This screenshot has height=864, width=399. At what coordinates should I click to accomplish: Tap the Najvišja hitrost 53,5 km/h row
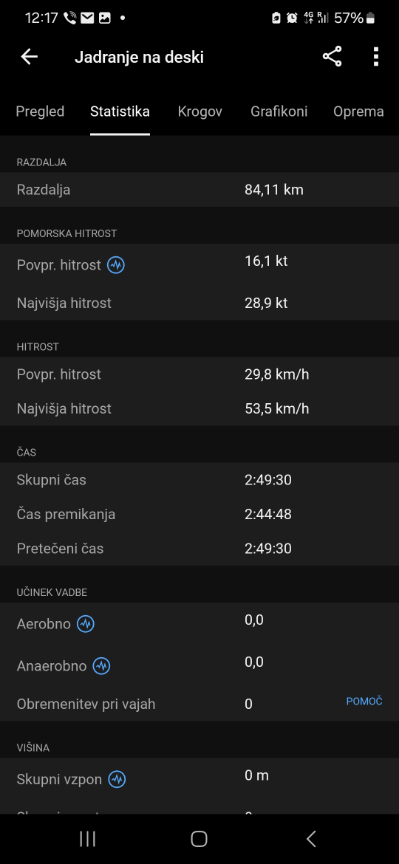tap(200, 408)
